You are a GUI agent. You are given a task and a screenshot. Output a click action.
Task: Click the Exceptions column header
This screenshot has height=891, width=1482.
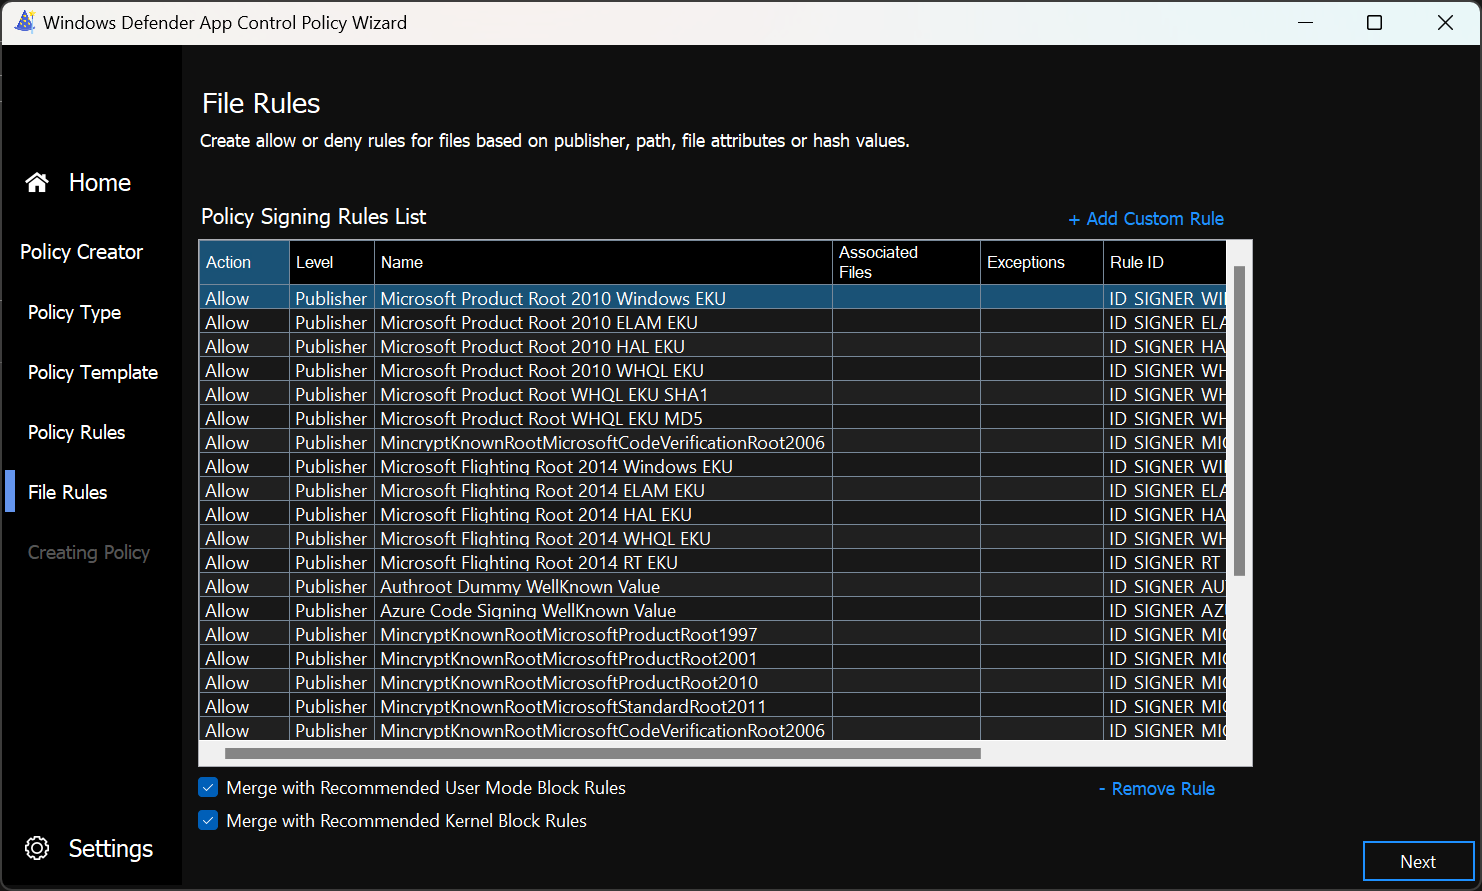pyautogui.click(x=1042, y=262)
